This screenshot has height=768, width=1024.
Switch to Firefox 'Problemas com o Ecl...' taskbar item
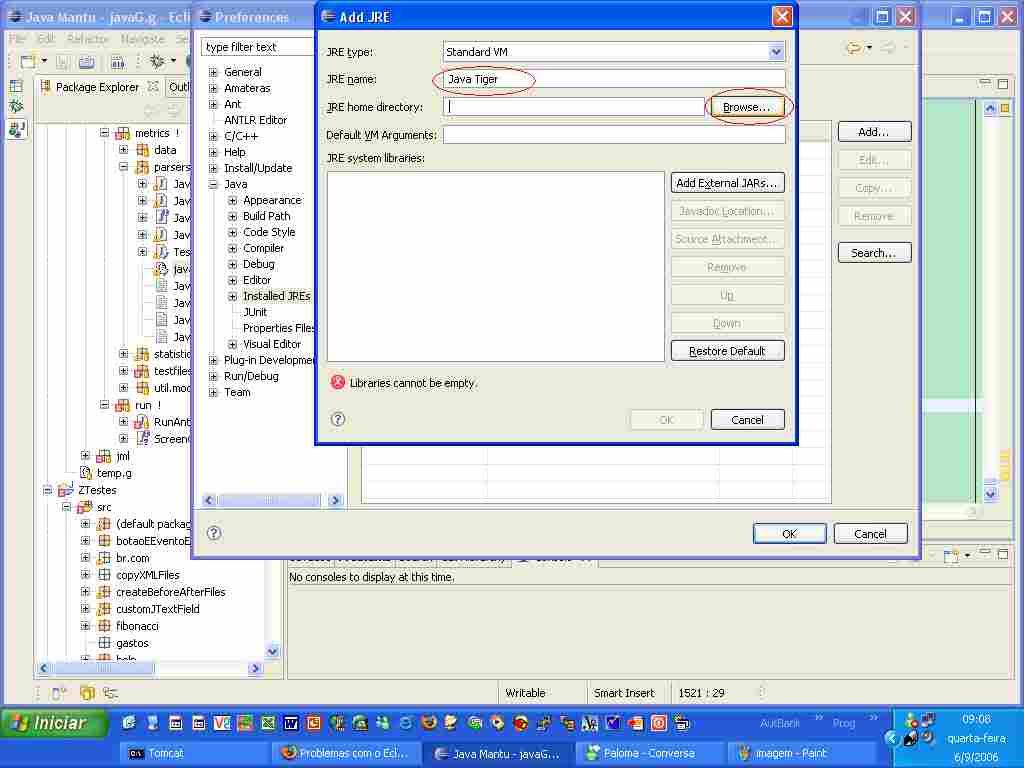pyautogui.click(x=345, y=753)
